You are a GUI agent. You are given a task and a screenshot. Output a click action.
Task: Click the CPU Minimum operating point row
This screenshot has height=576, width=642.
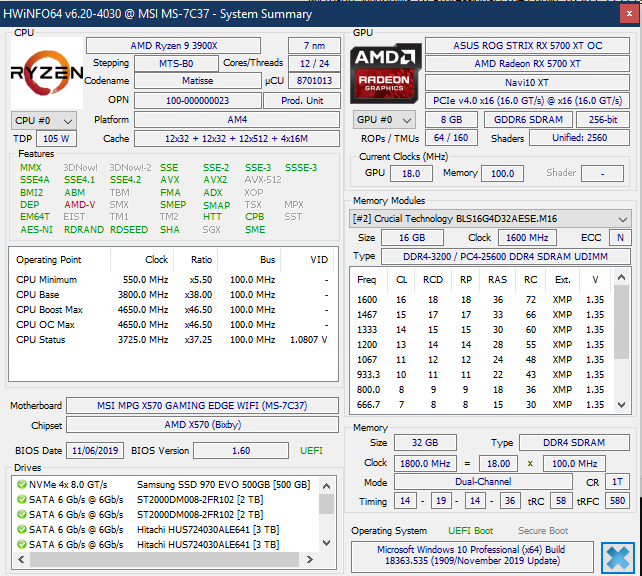pos(172,280)
